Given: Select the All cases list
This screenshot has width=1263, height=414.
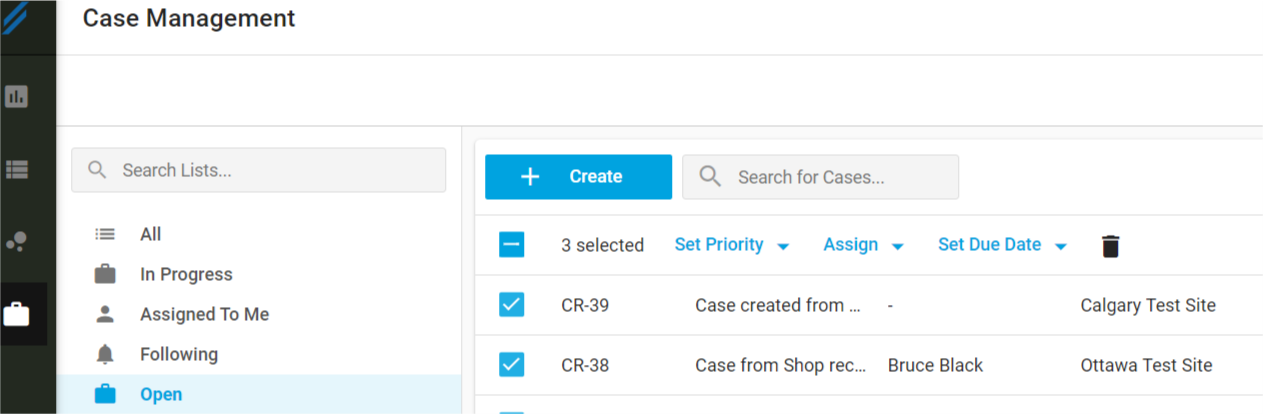Looking at the screenshot, I should click(150, 234).
